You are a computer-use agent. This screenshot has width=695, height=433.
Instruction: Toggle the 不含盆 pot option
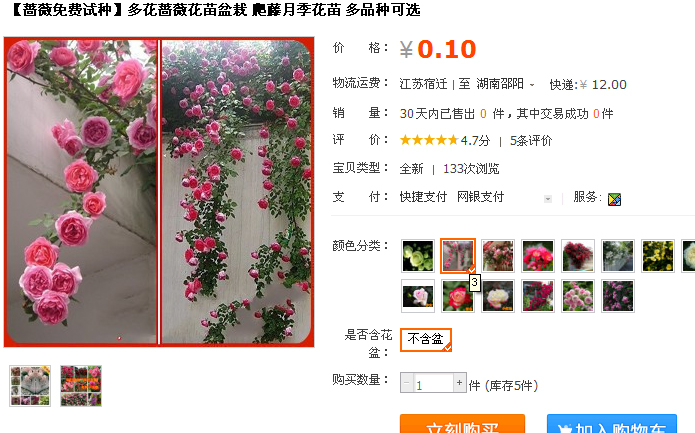pos(426,340)
